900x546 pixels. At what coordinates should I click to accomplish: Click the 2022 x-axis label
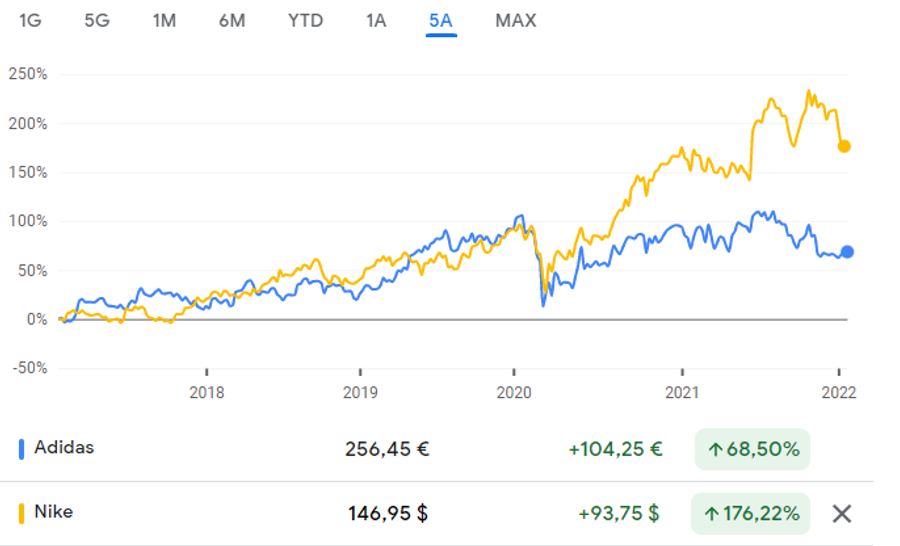point(839,393)
